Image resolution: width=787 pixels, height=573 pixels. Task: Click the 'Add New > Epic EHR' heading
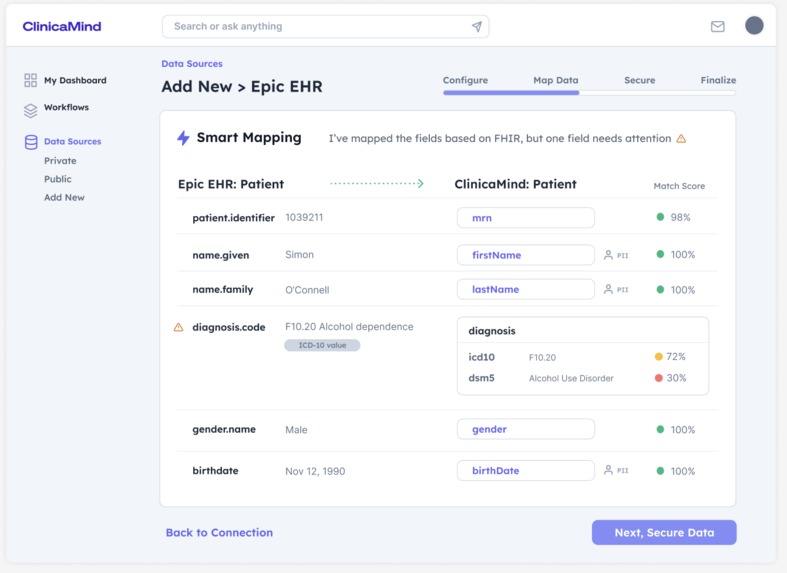point(242,86)
